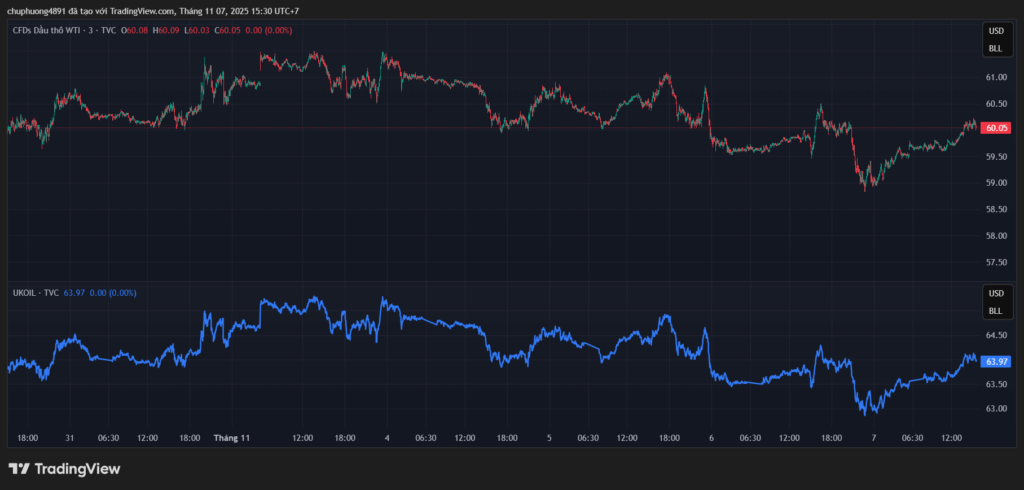
Task: Open the USD currency selector in WTI pane
Action: 995,32
